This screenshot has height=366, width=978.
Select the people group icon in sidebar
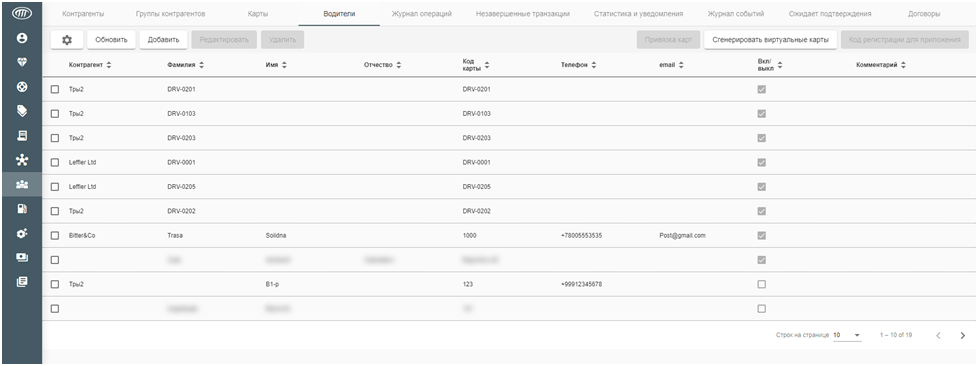click(x=22, y=185)
